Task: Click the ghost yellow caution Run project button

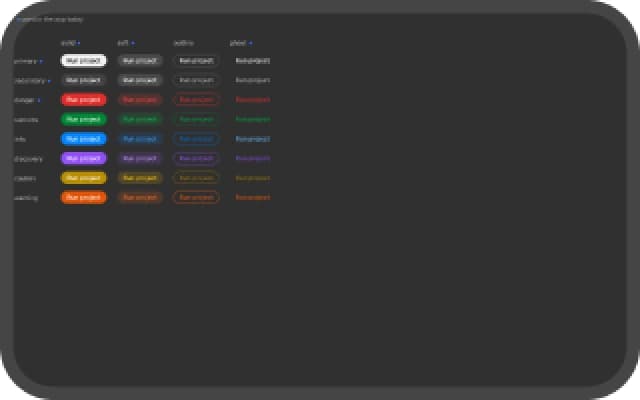Action: coord(253,178)
